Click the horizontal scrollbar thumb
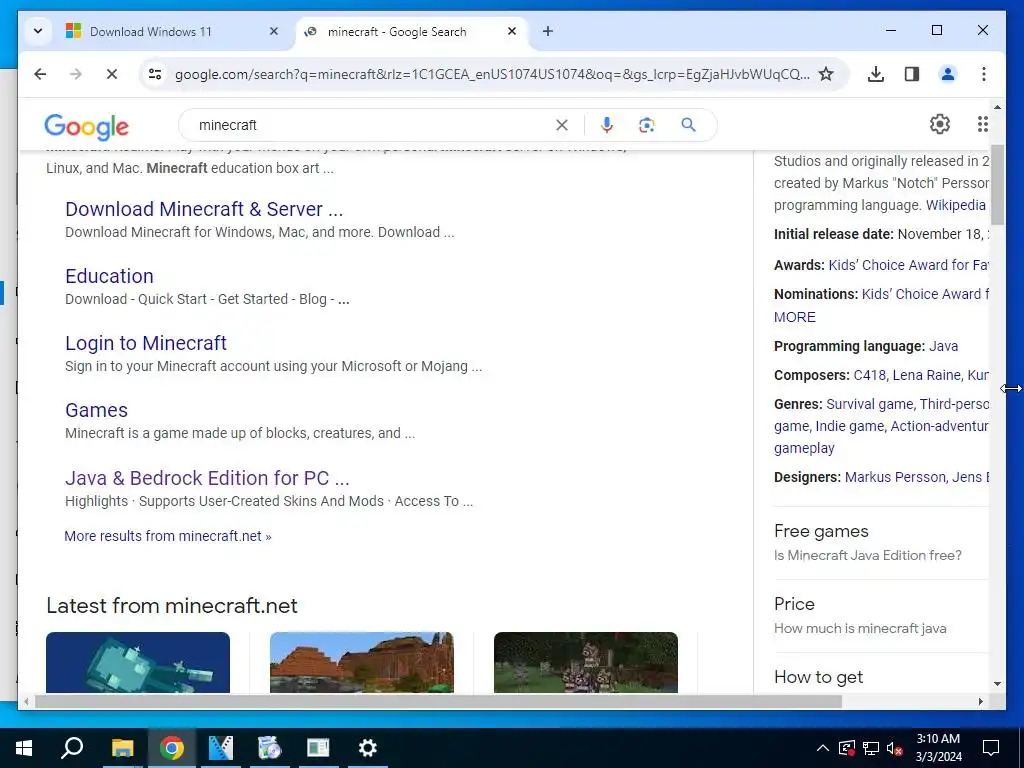This screenshot has height=768, width=1024. 438,701
